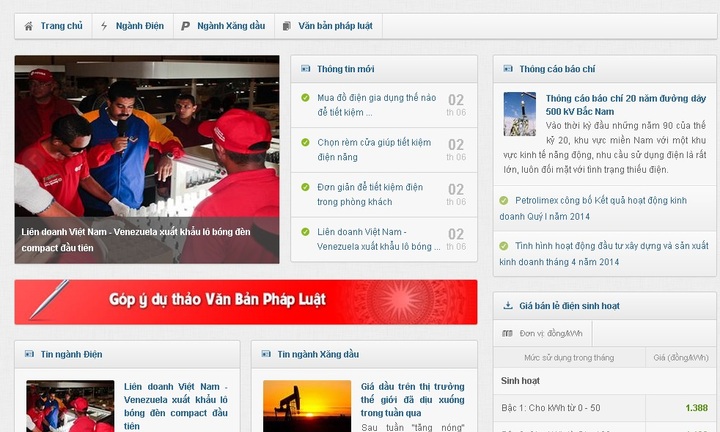Screen dimensions: 720x432
Task: Click the 02 th 06 date beside Mua đồ điện
Action: [456, 105]
